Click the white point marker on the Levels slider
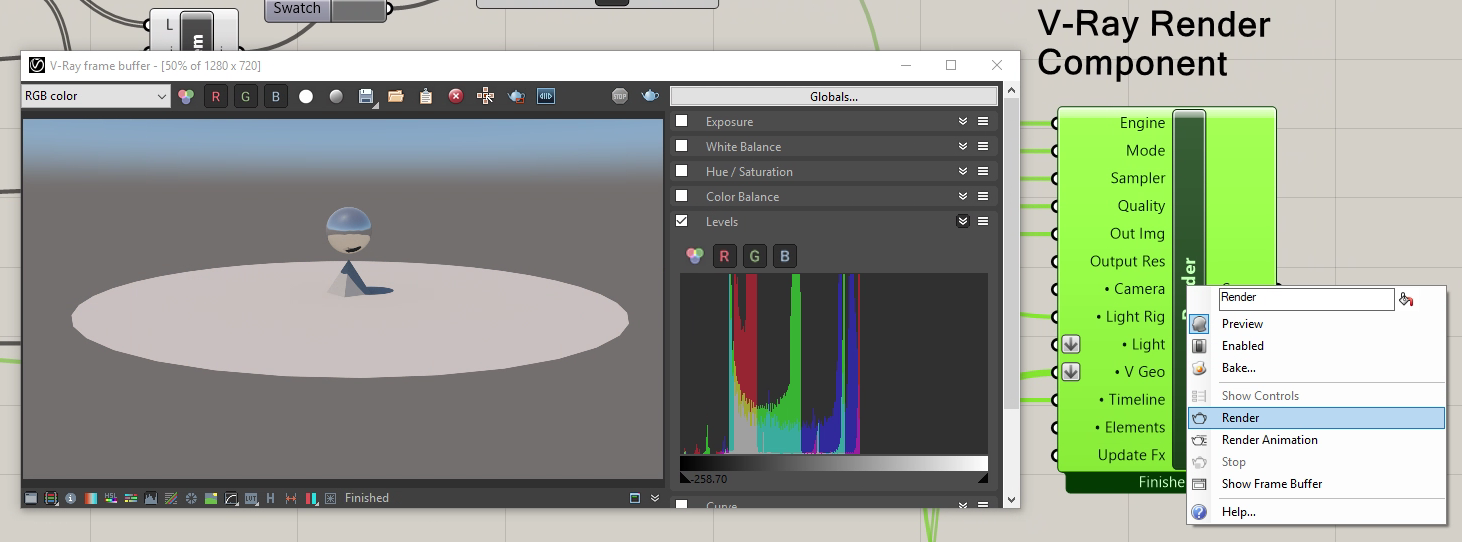1462x542 pixels. (x=983, y=478)
